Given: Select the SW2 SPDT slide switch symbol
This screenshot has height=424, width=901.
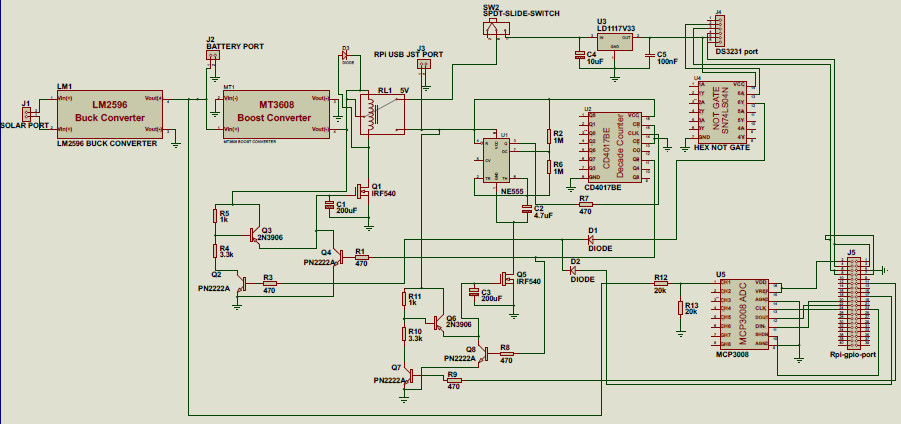Looking at the screenshot, I should pos(495,29).
